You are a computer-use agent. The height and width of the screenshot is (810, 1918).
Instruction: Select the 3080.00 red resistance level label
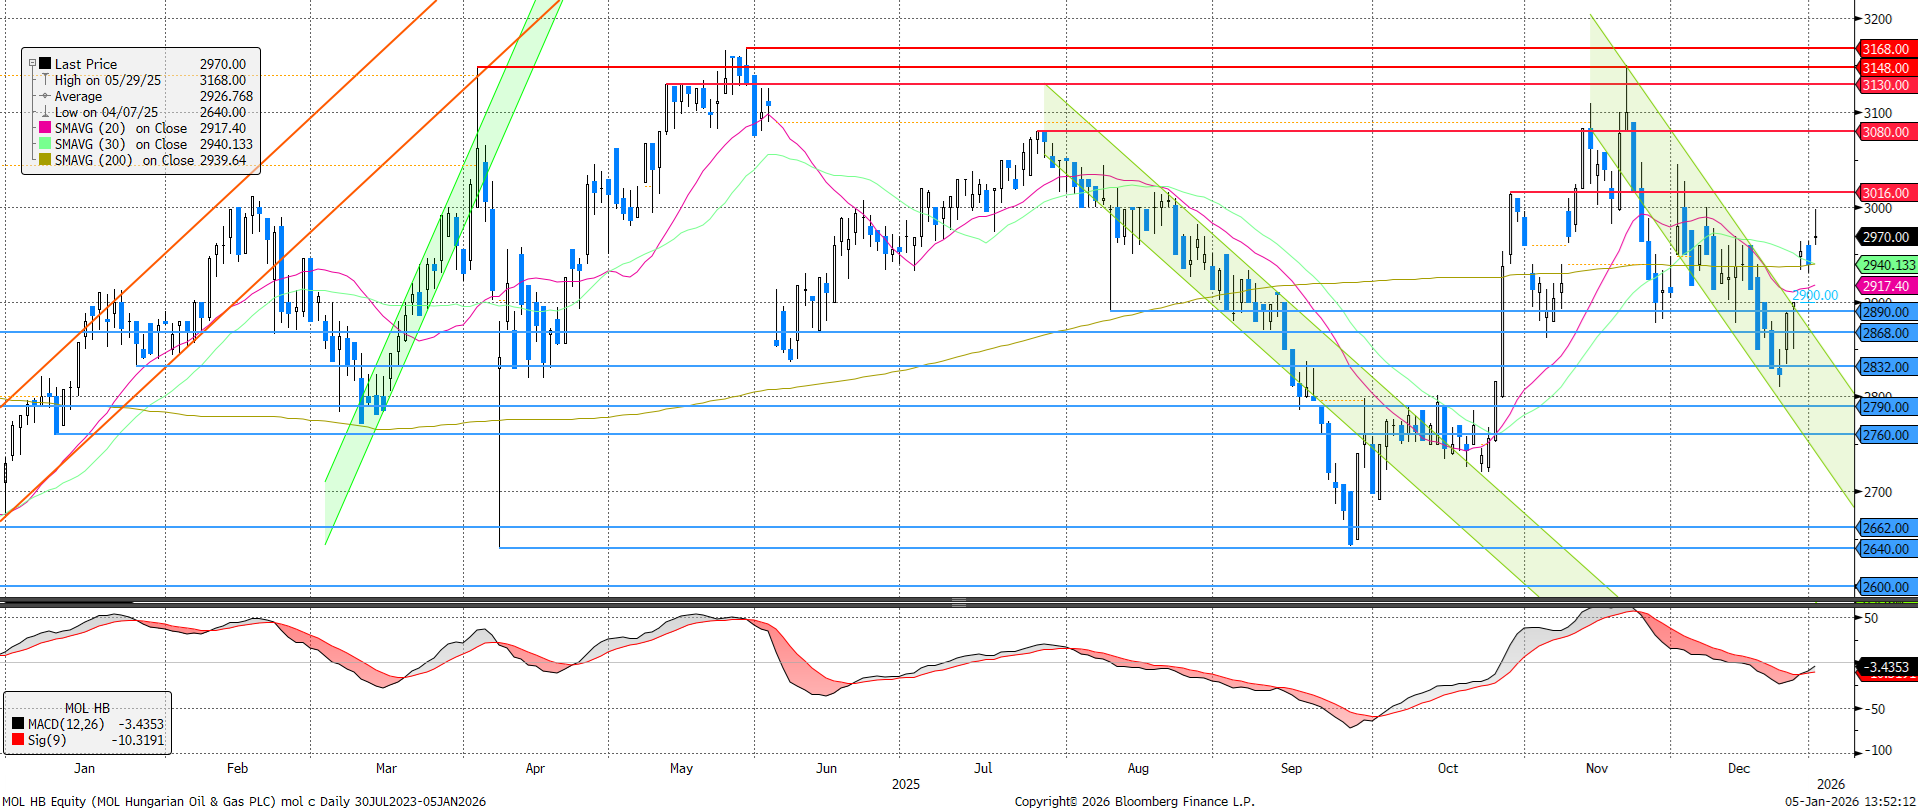pos(1885,132)
